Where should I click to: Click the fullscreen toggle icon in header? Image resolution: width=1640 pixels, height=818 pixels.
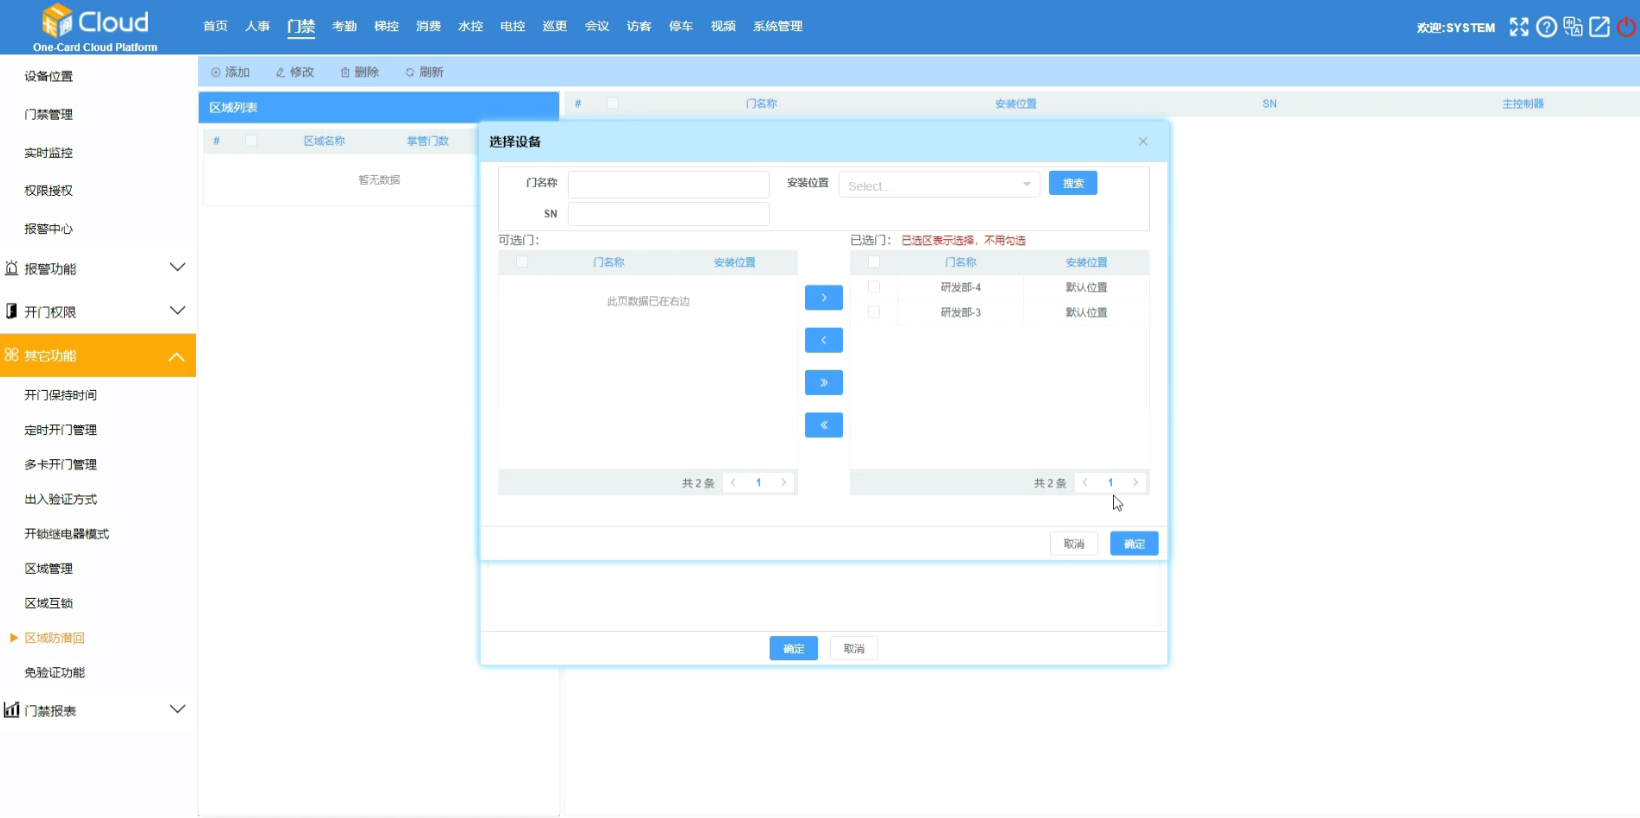pos(1519,27)
